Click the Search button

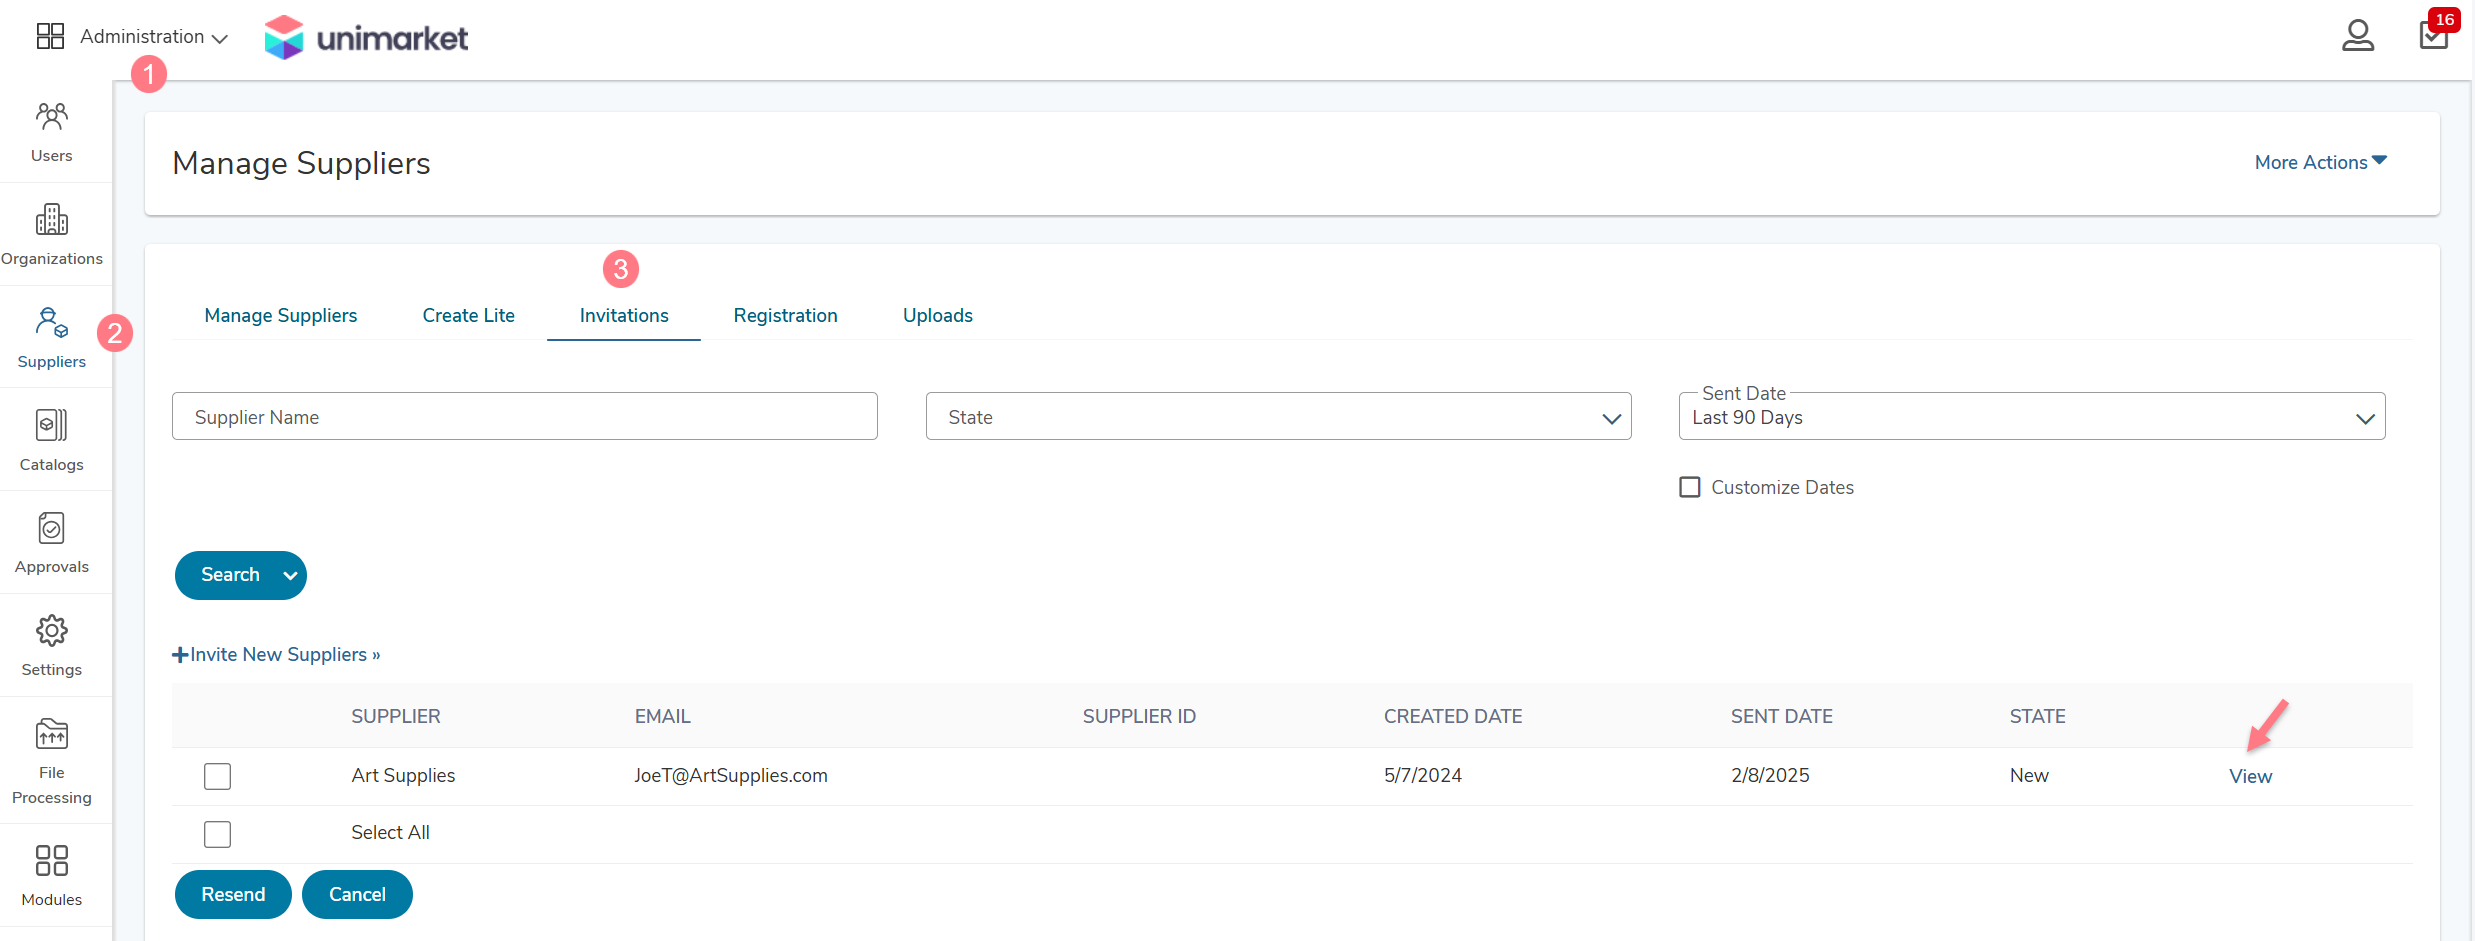click(x=230, y=575)
